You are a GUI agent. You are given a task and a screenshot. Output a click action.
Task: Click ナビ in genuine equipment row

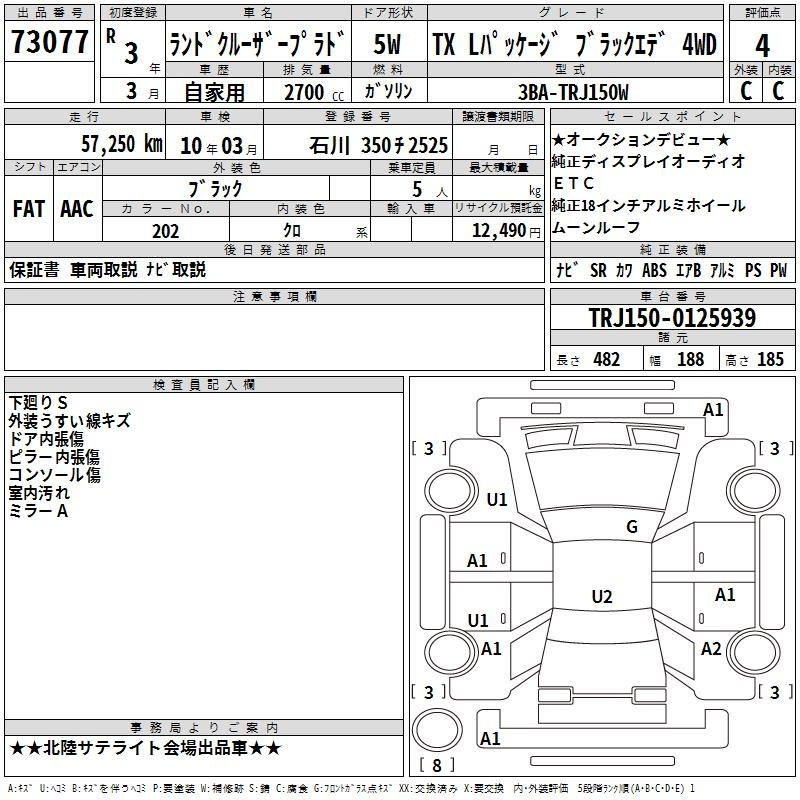click(567, 270)
